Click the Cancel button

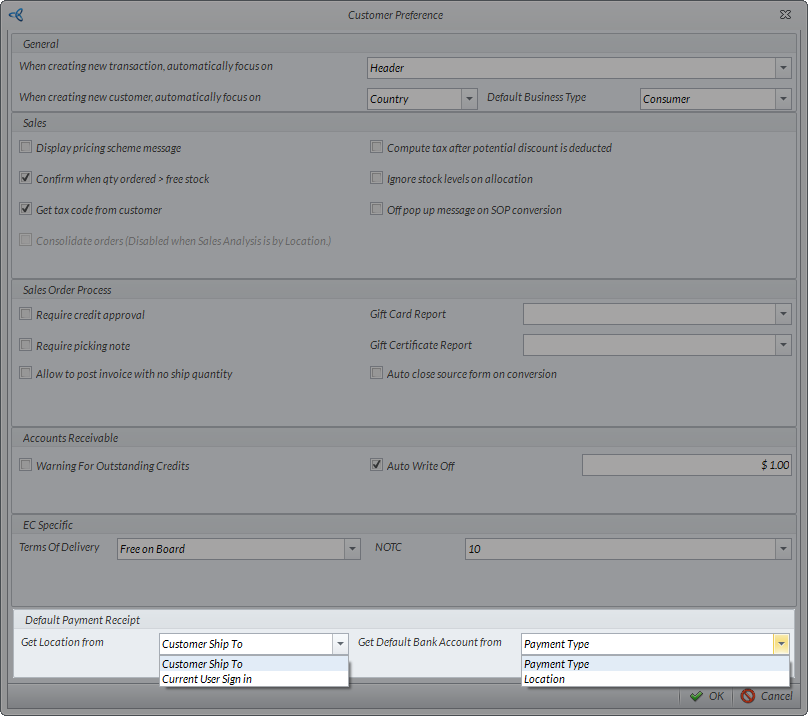(x=766, y=696)
